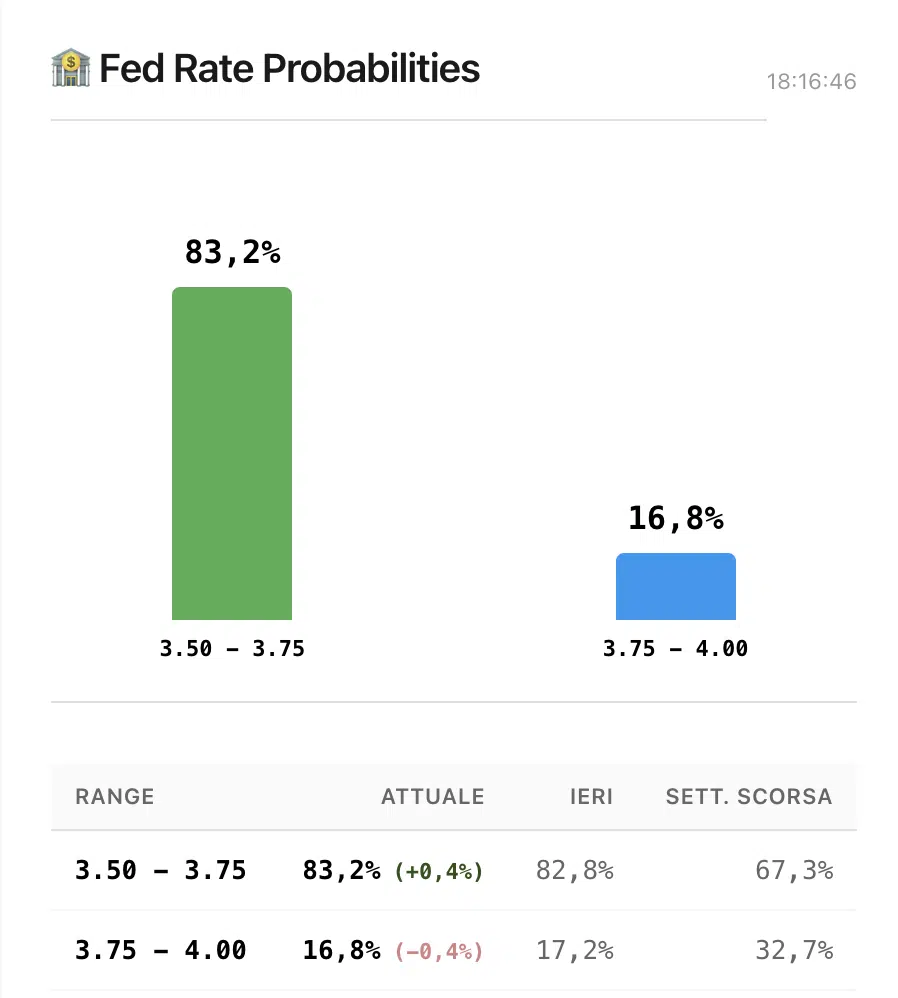Click the green 3.50 – 3.75 bar
This screenshot has width=898, height=998.
(x=232, y=454)
